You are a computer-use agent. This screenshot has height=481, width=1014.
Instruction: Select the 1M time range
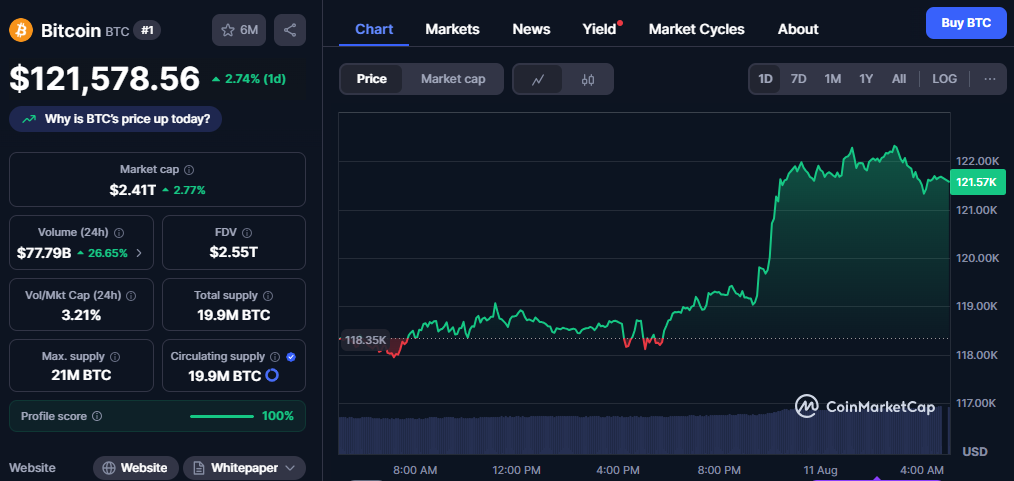pos(832,79)
